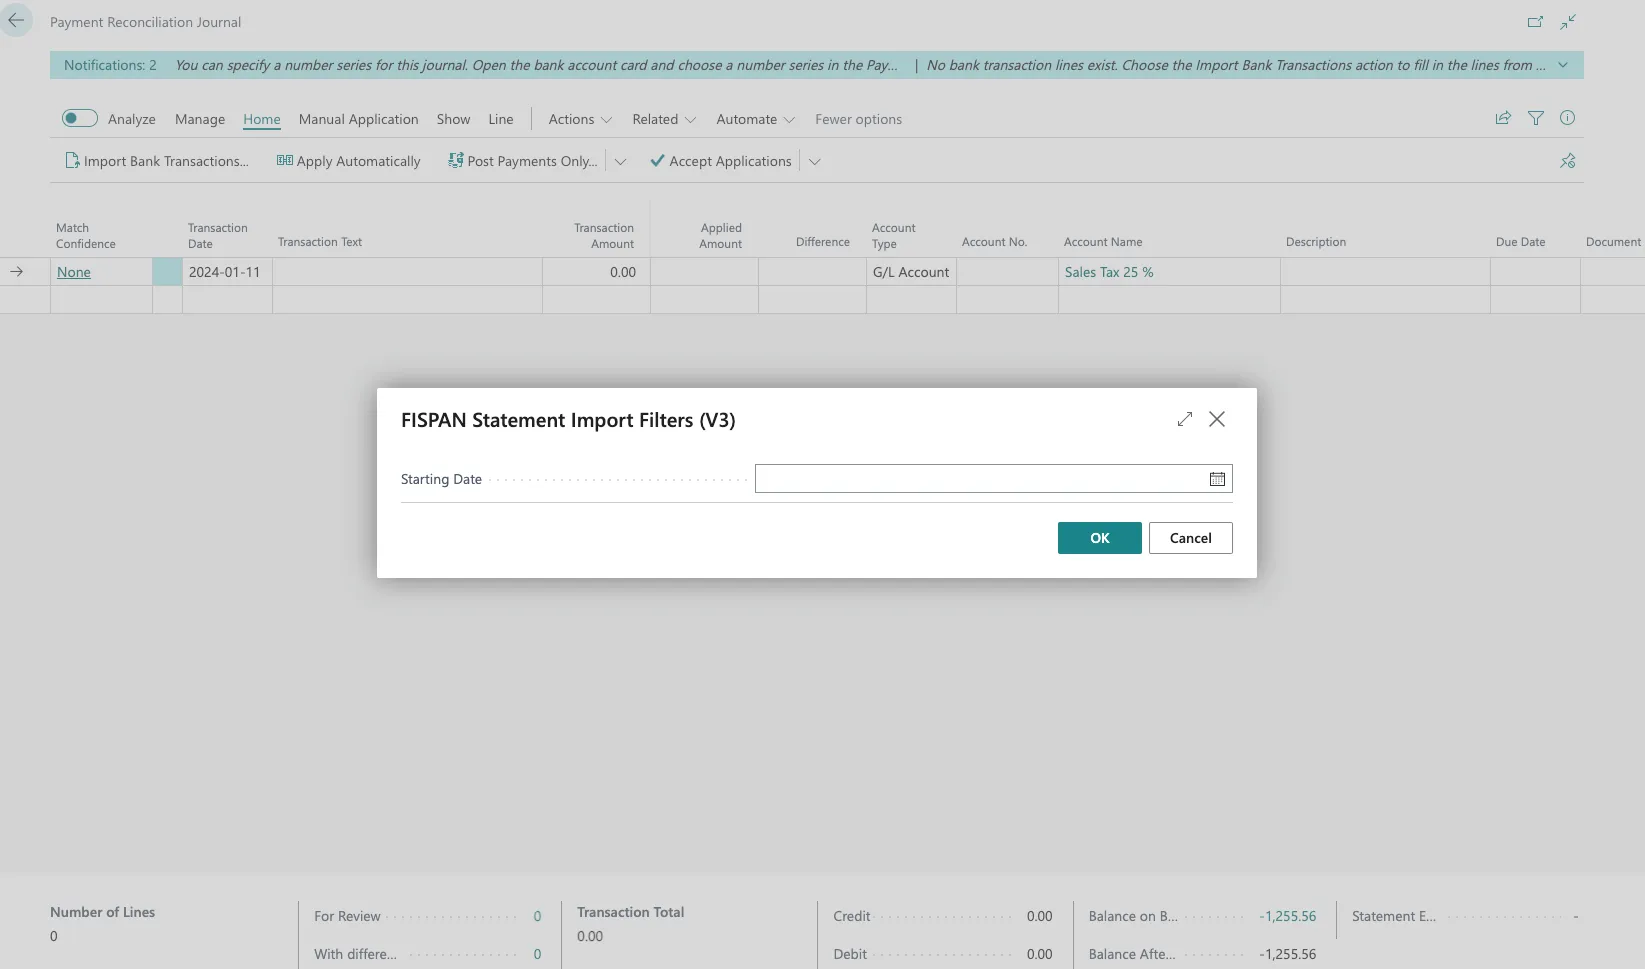The width and height of the screenshot is (1645, 969).
Task: Open the filter pane icon
Action: 1536,118
